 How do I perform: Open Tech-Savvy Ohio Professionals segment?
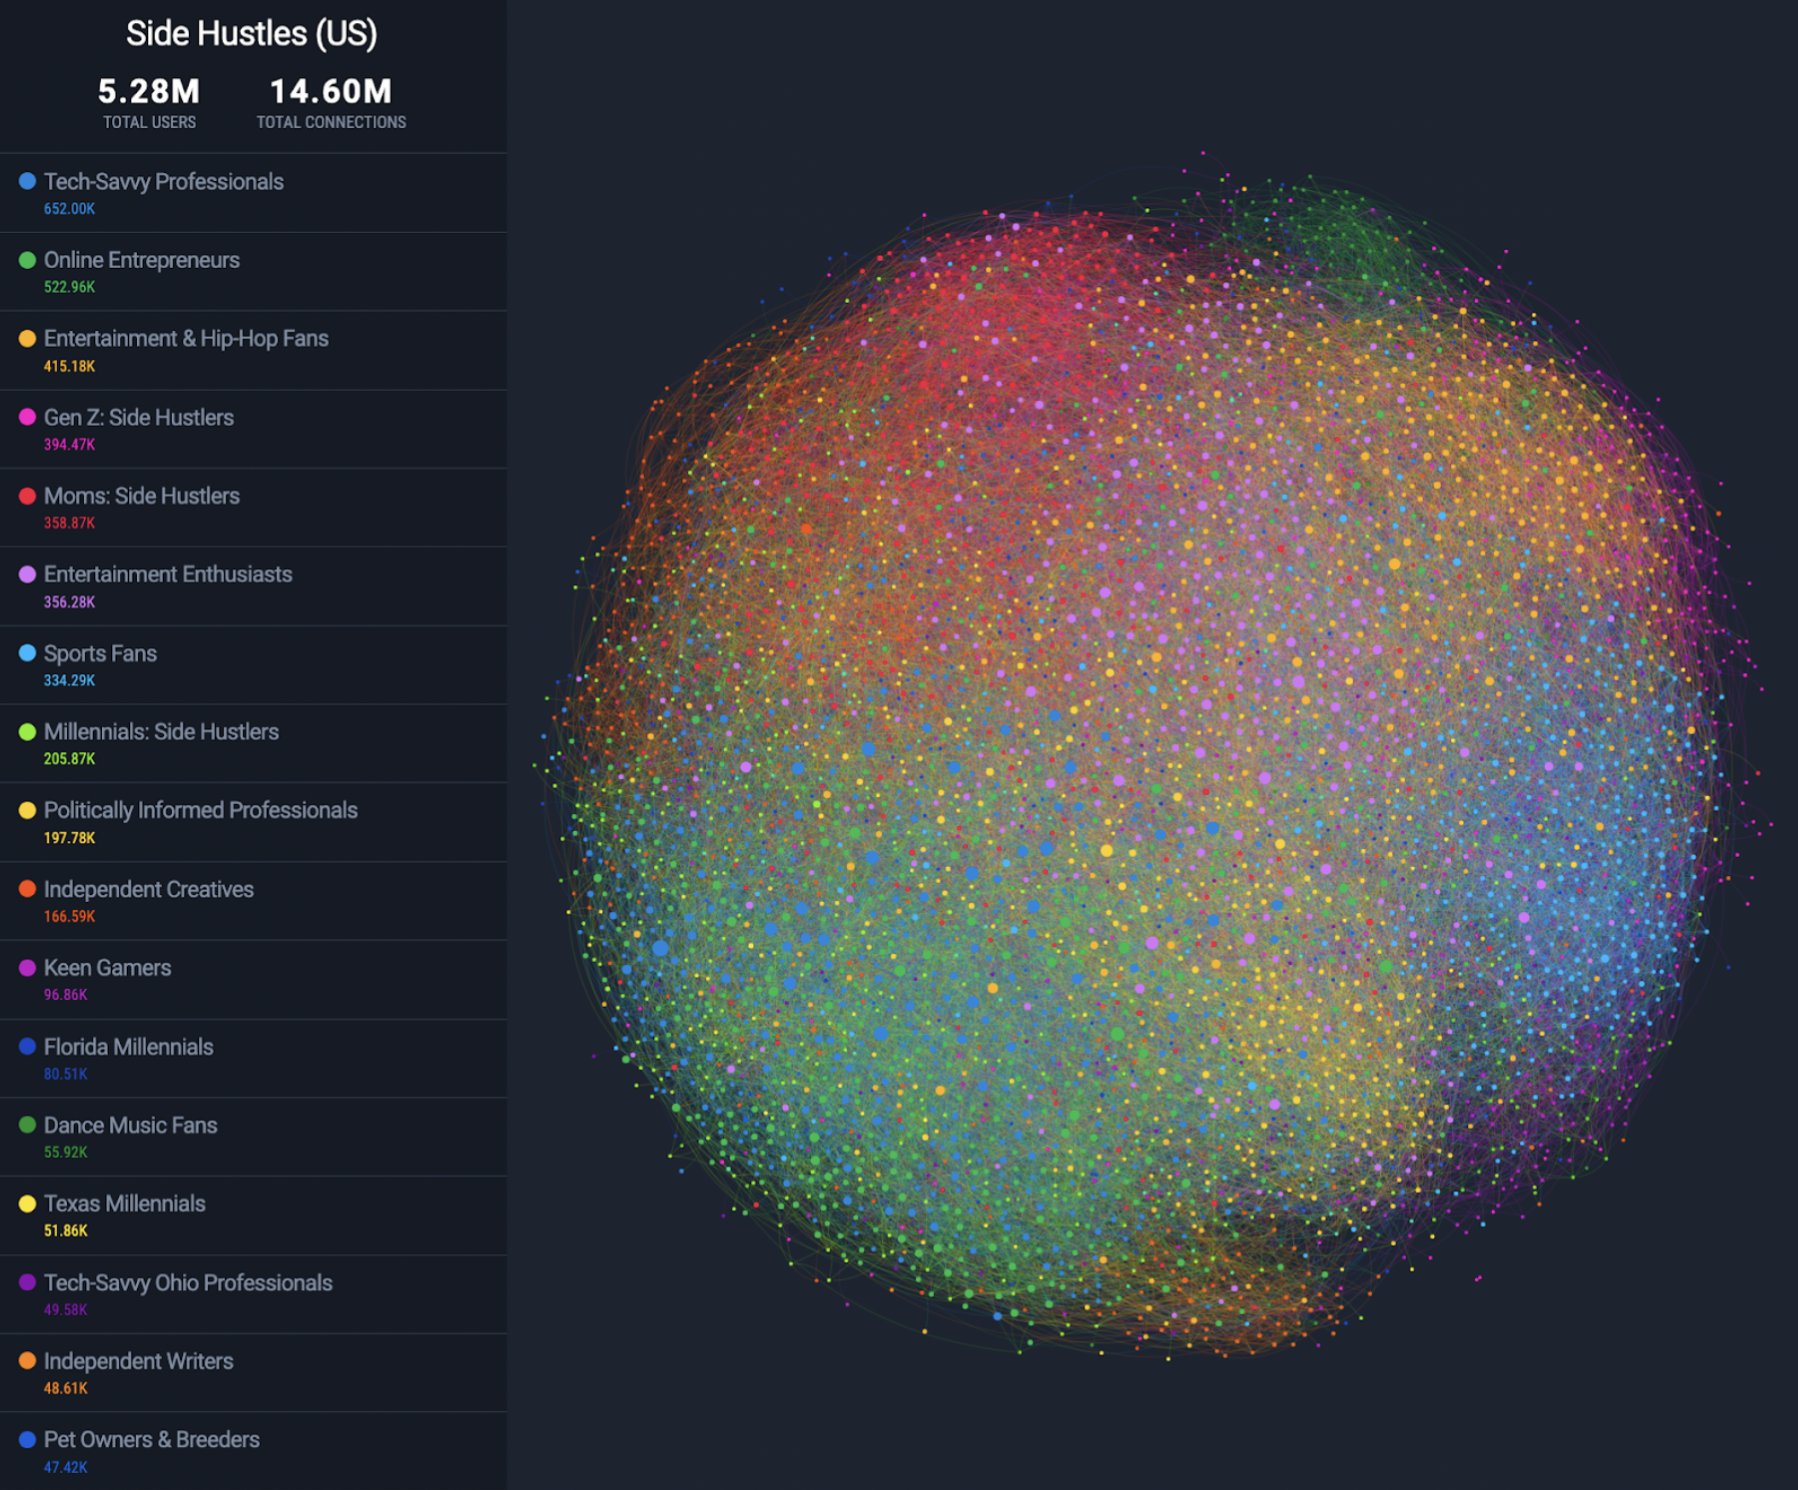click(253, 1295)
